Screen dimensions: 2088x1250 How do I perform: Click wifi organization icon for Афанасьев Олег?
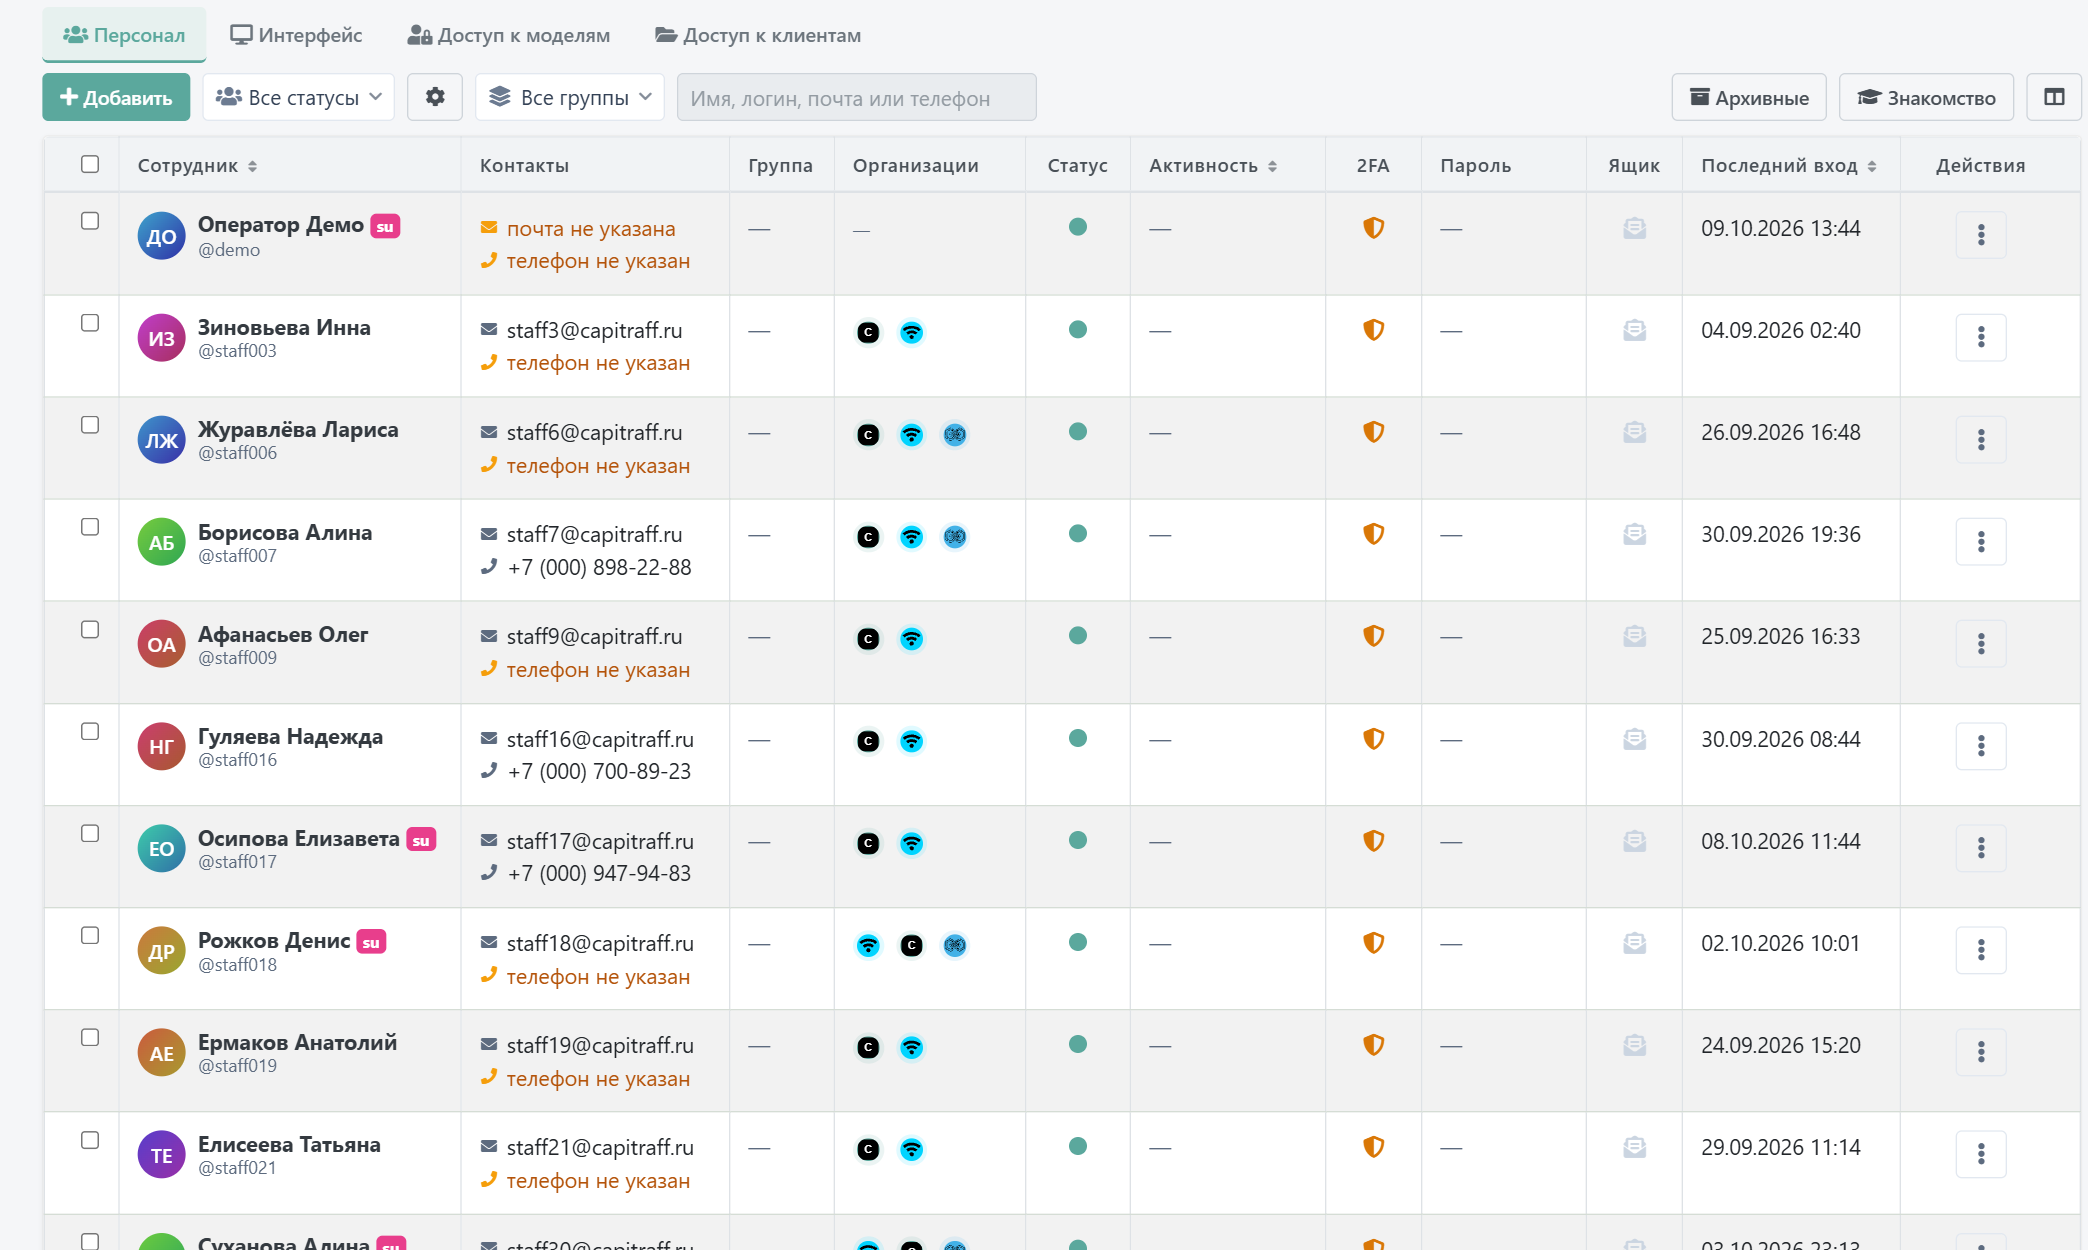(911, 638)
